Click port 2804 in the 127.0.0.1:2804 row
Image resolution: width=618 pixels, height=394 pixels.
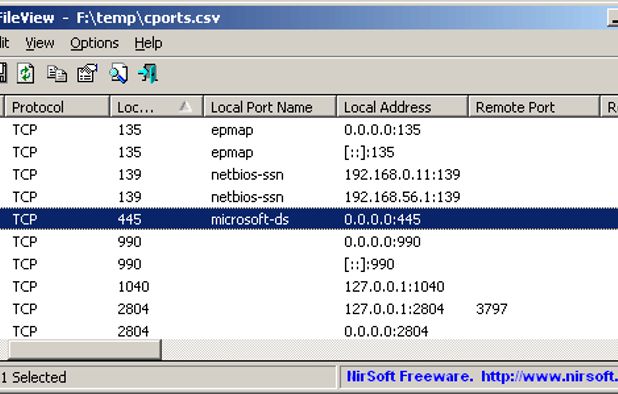pos(133,309)
